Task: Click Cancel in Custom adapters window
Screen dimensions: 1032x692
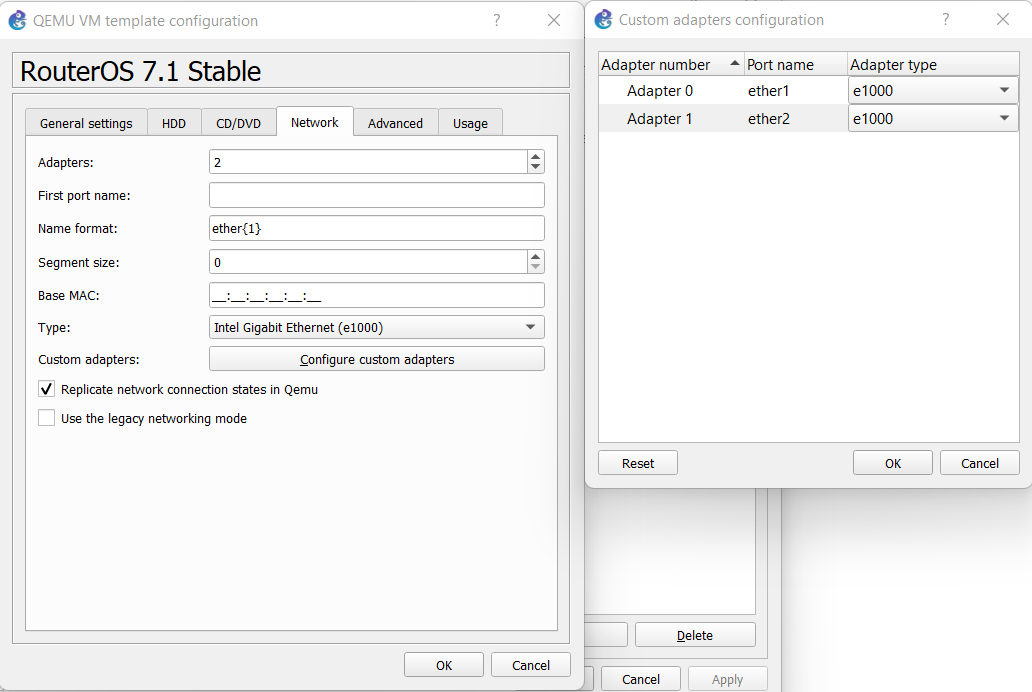Action: (x=979, y=463)
